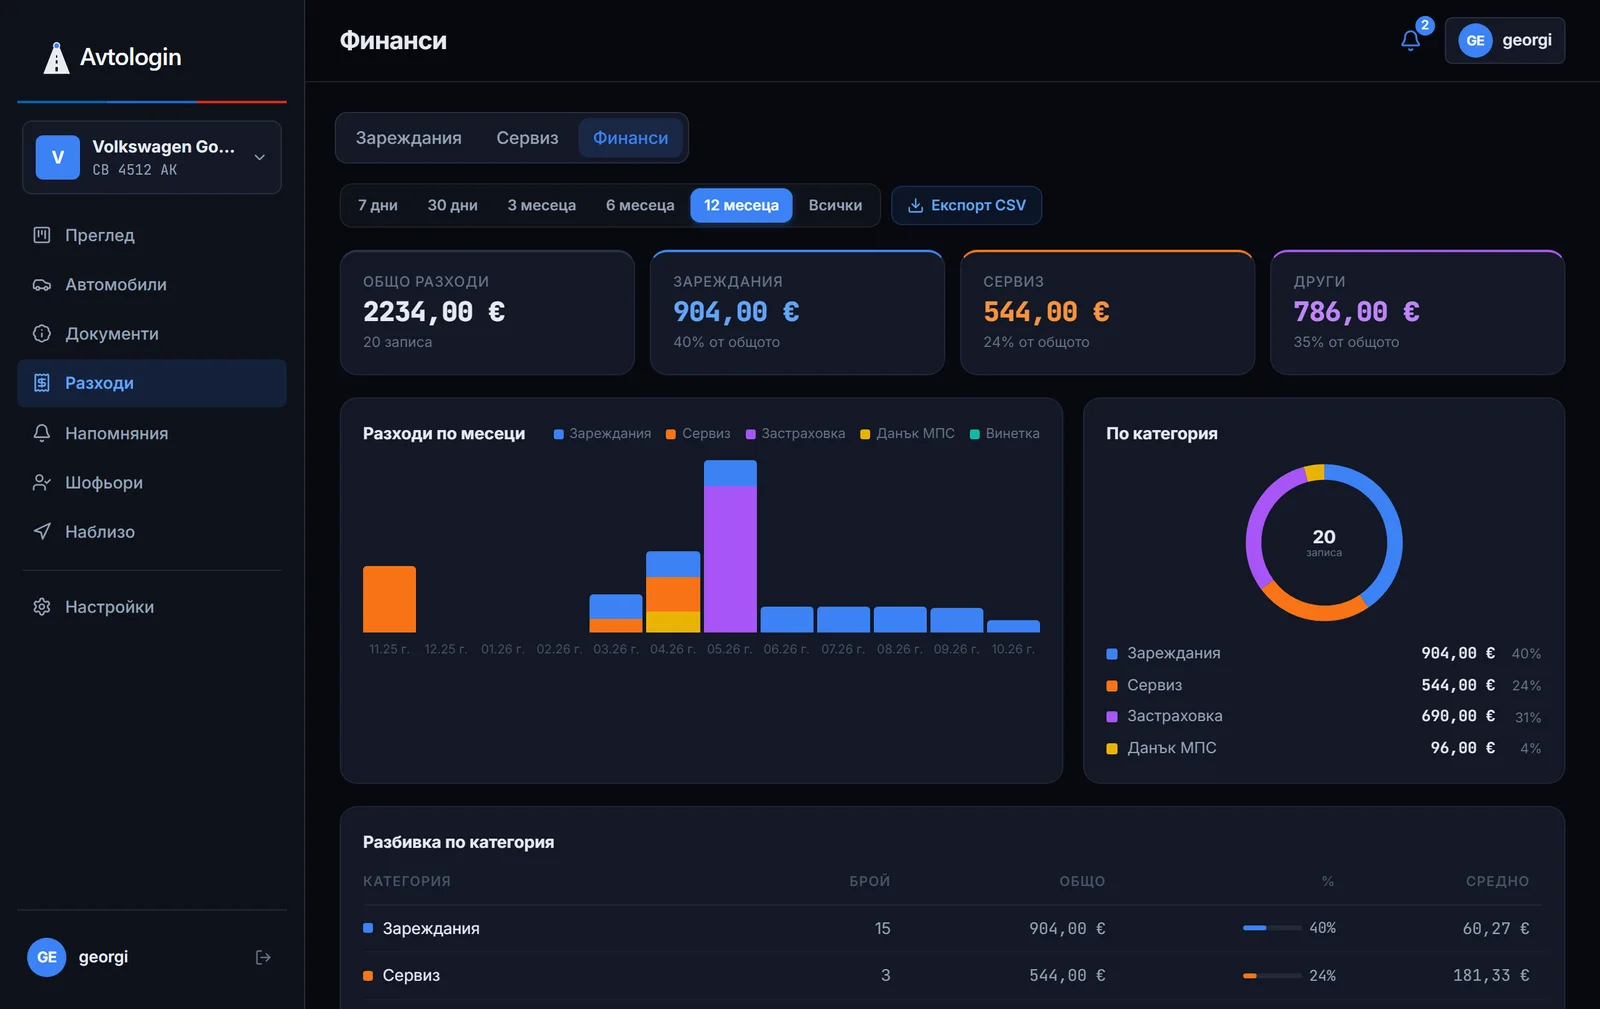Select the Всички period filter
Image resolution: width=1600 pixels, height=1009 pixels.
835,205
